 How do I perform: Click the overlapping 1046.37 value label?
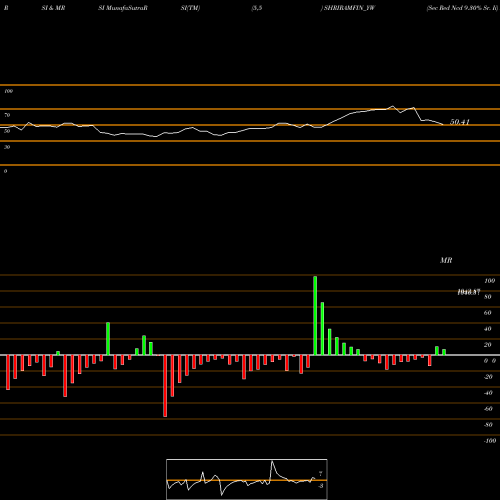click(x=469, y=292)
